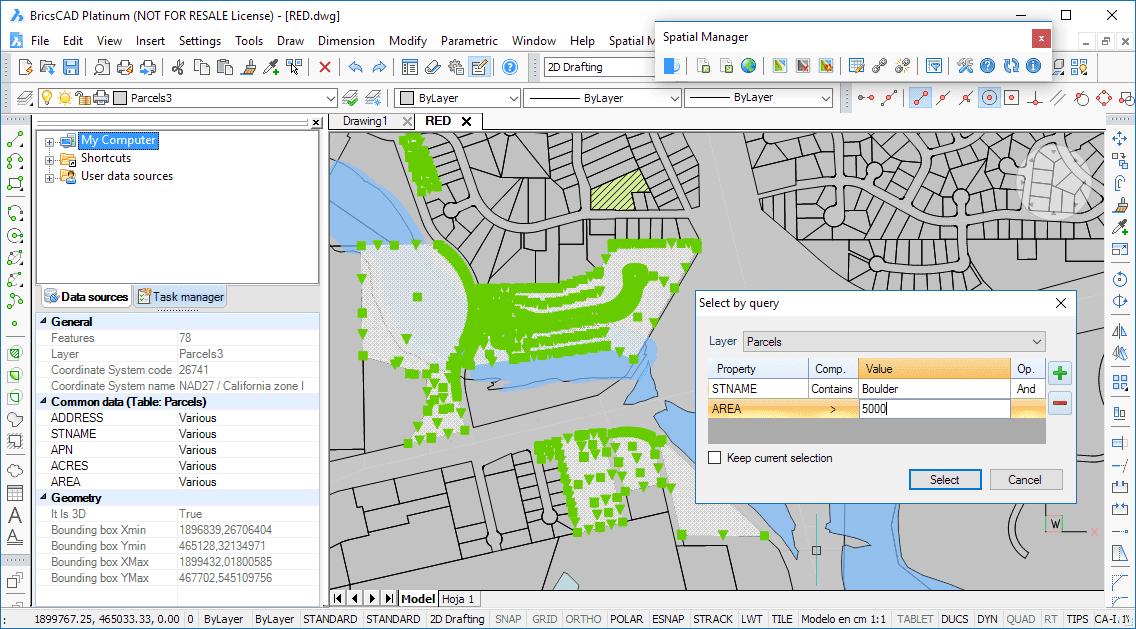Toggle POLAR tracking in the status bar
The width and height of the screenshot is (1136, 629).
tap(626, 619)
